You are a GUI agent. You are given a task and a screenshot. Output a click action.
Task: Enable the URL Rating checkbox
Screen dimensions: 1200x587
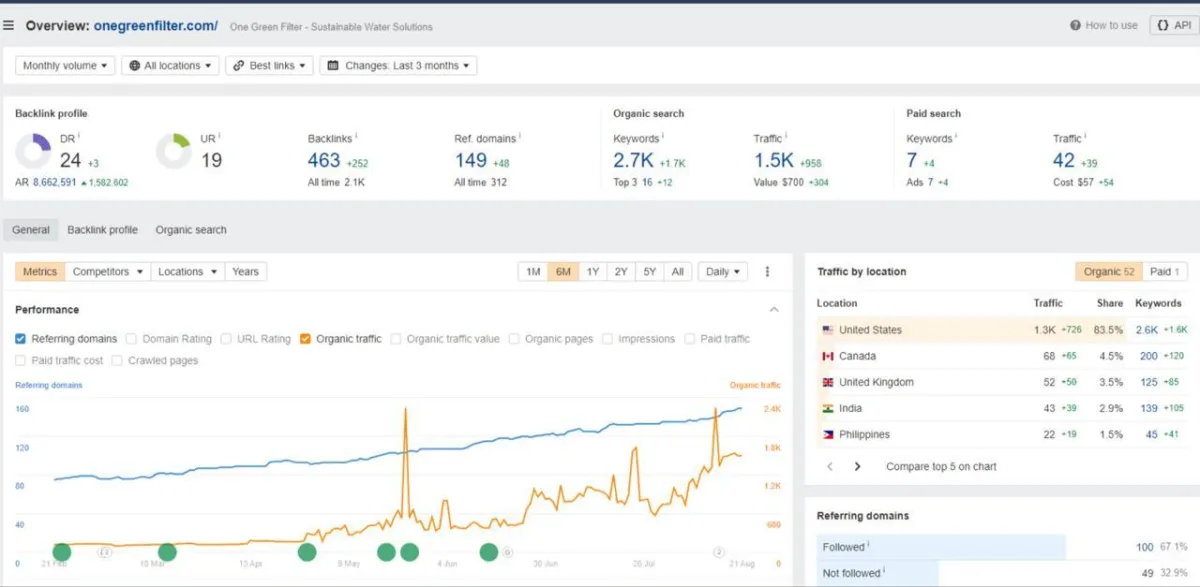226,339
